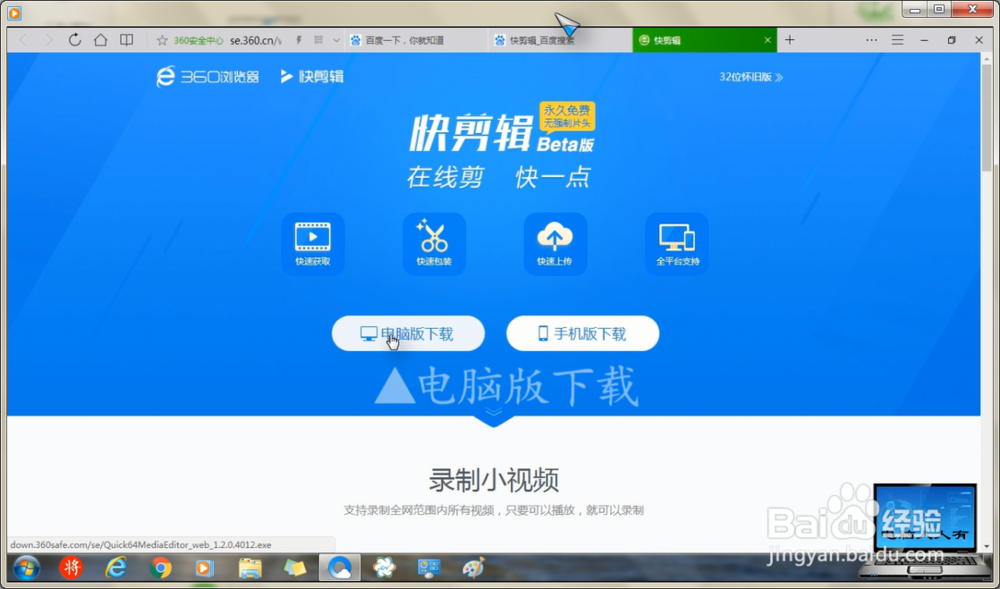Click the 360浏览器 logo
The width and height of the screenshot is (1000, 589).
coord(208,76)
